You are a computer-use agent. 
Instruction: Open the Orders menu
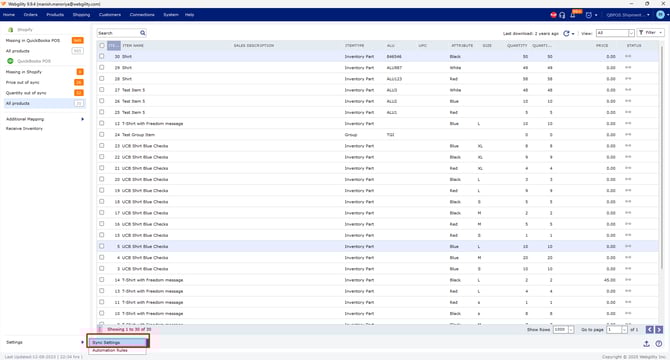pyautogui.click(x=31, y=15)
